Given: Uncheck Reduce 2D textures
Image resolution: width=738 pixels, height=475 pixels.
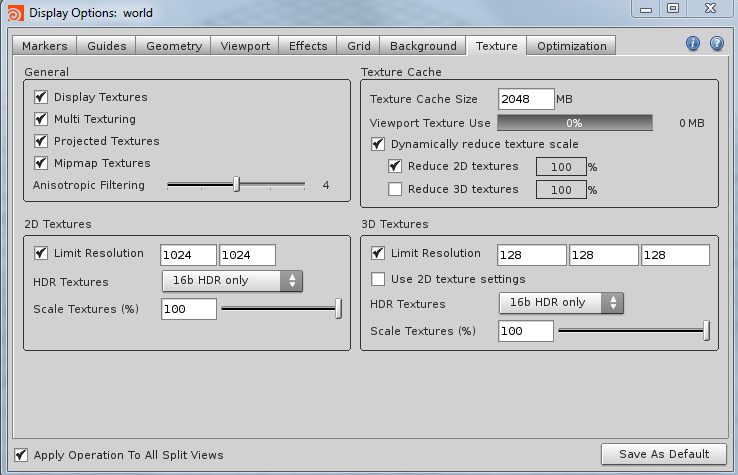Looking at the screenshot, I should coord(395,166).
